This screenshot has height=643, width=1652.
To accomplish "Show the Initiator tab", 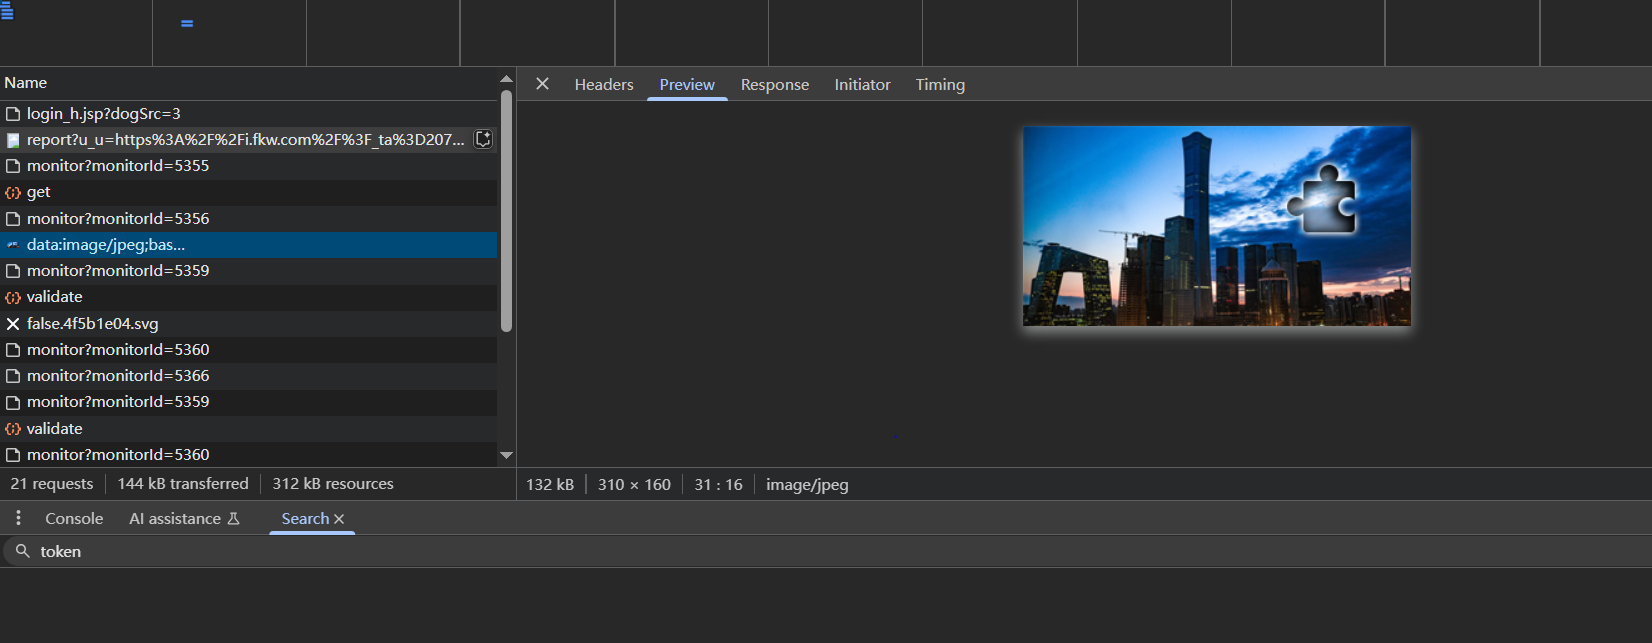I will [x=862, y=85].
